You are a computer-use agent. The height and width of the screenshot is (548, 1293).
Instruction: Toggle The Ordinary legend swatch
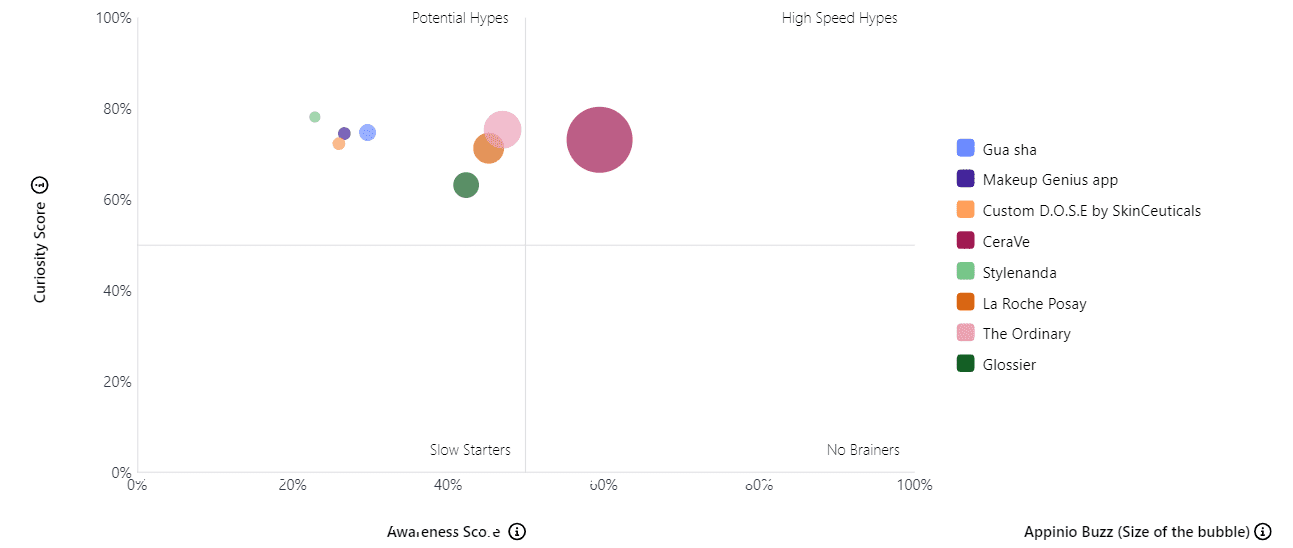pyautogui.click(x=966, y=333)
